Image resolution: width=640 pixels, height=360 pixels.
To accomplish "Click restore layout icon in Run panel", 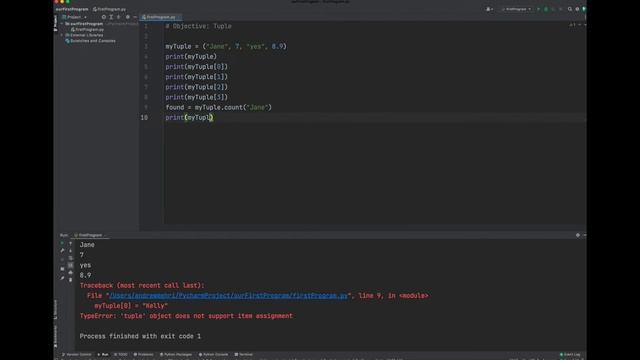I will (x=62, y=269).
